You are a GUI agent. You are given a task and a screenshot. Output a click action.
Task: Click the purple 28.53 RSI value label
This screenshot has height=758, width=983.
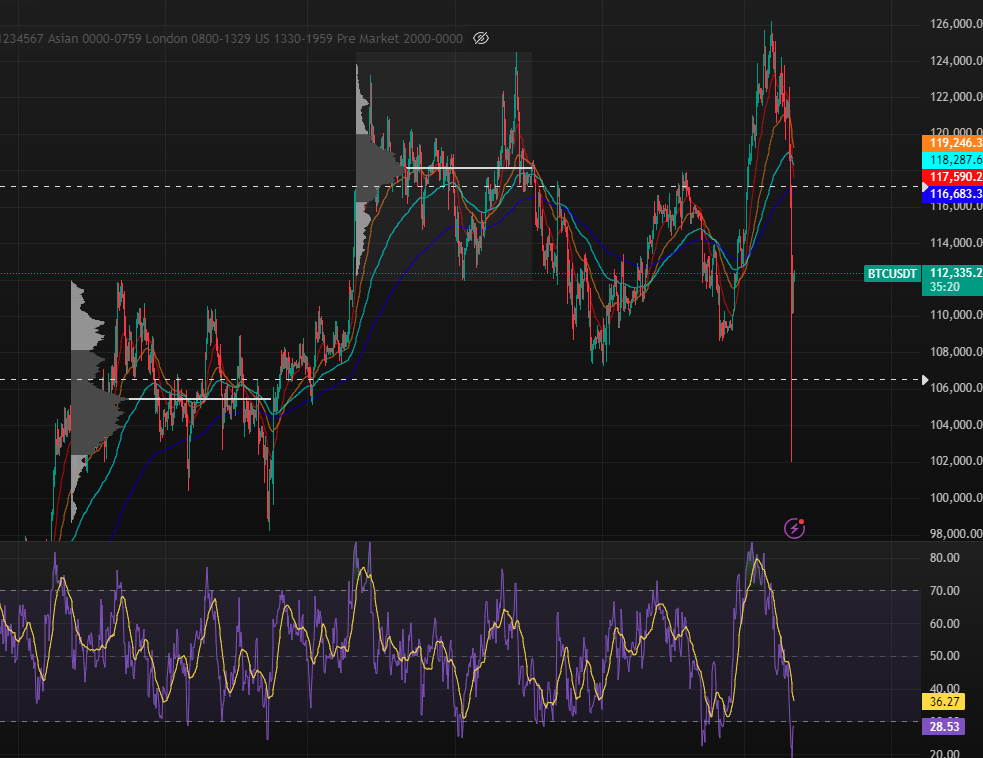point(944,727)
